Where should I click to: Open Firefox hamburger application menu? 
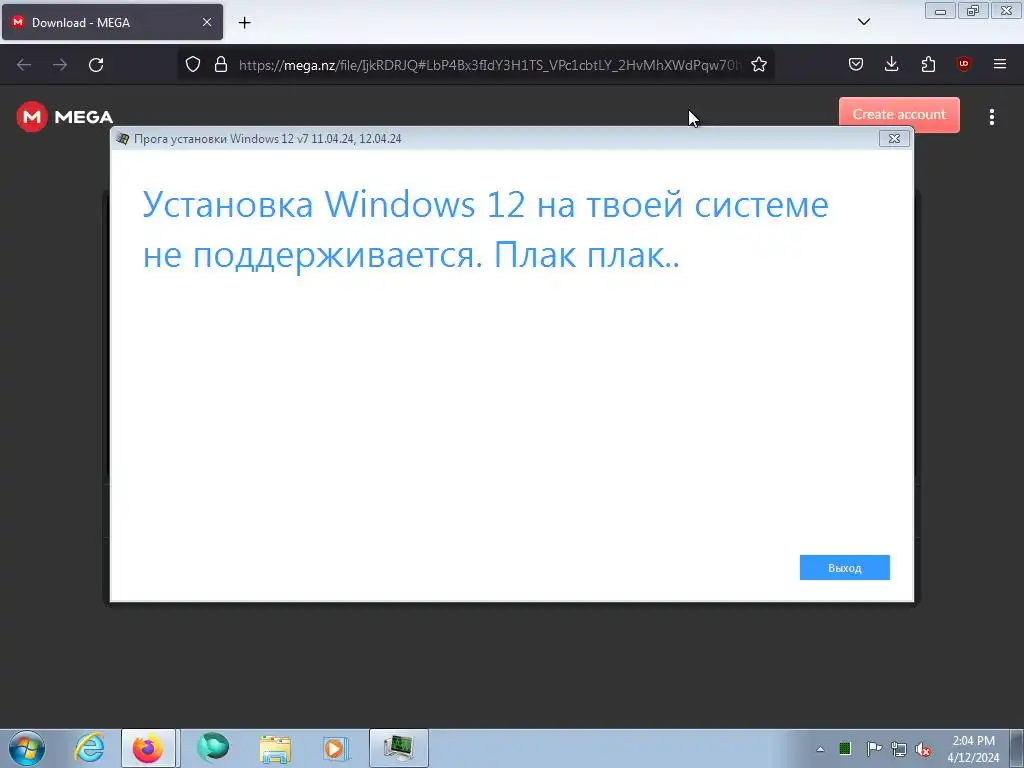pyautogui.click(x=999, y=64)
